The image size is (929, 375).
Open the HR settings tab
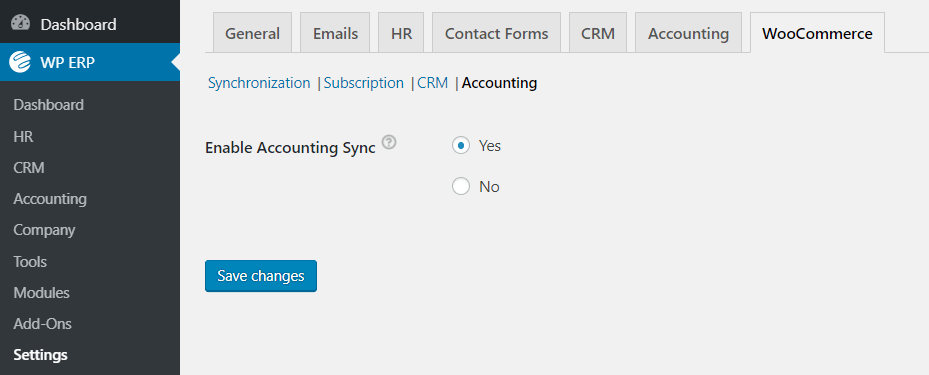(x=401, y=33)
